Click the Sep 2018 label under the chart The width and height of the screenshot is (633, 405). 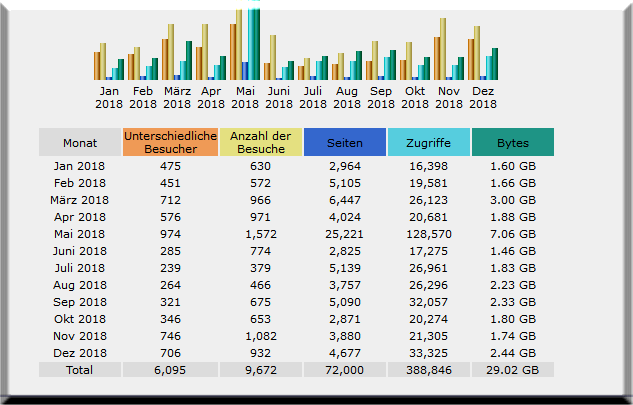pyautogui.click(x=381, y=97)
